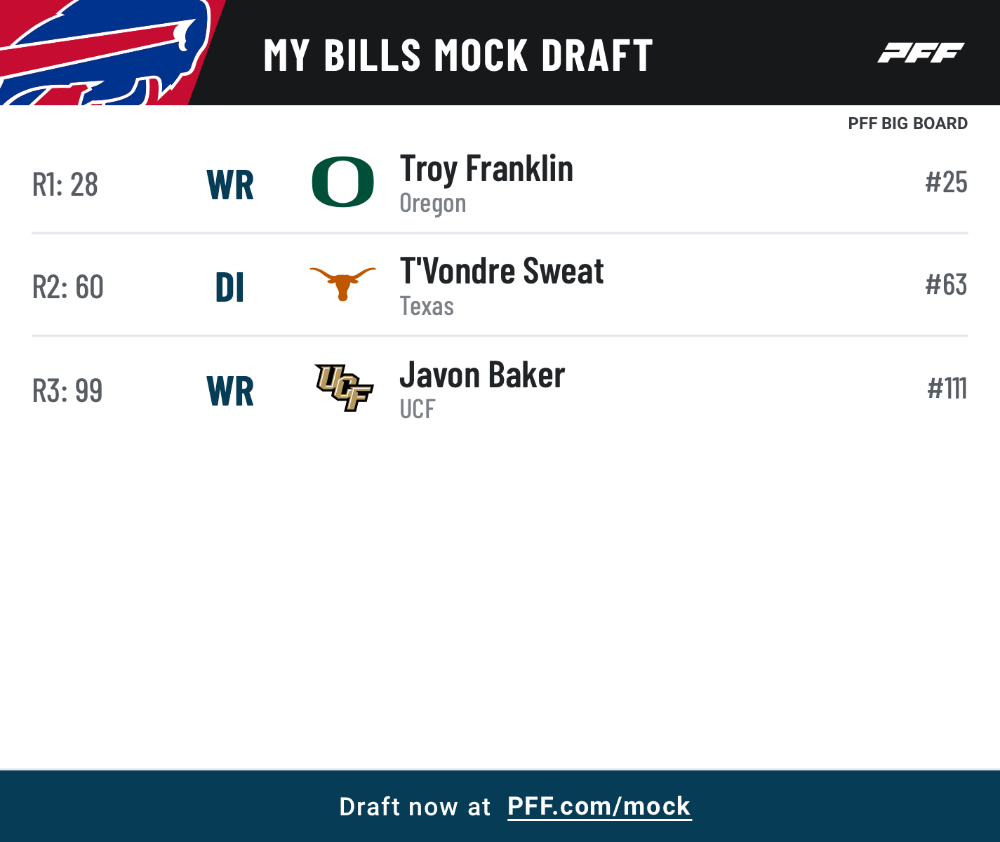Click the MY BILLS MOCK DRAFT title
This screenshot has width=1000, height=842.
(x=458, y=55)
